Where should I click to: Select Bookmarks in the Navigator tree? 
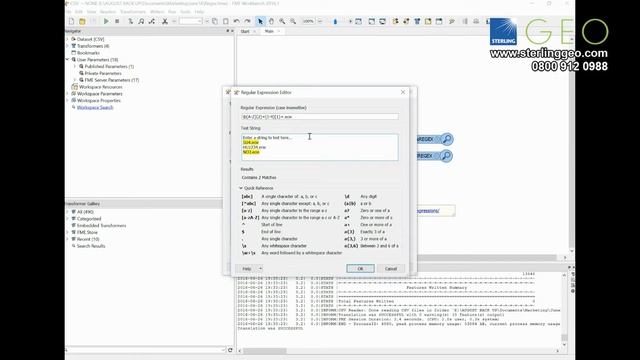coord(88,53)
